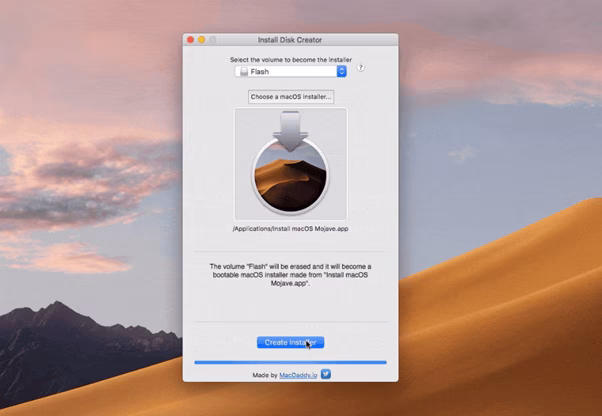Close the Install Disk Creator window
This screenshot has width=602, height=416.
(190, 40)
